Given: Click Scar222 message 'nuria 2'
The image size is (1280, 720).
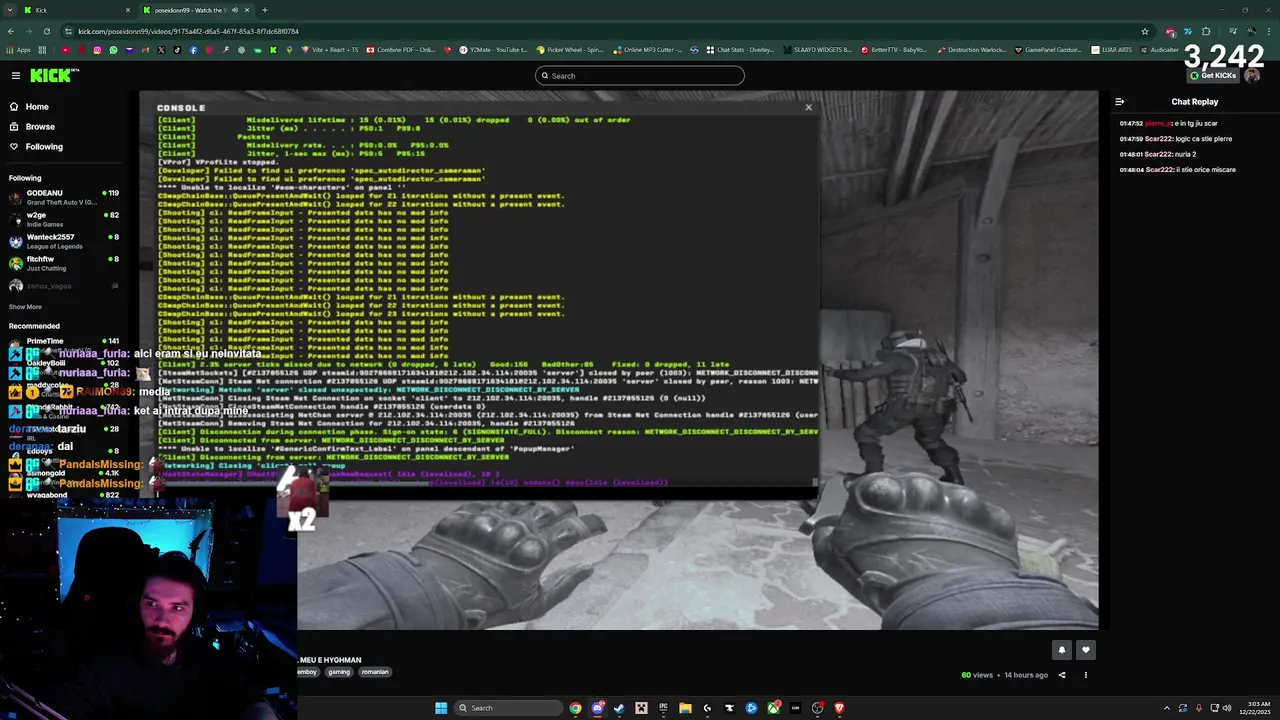Looking at the screenshot, I should 1158,154.
